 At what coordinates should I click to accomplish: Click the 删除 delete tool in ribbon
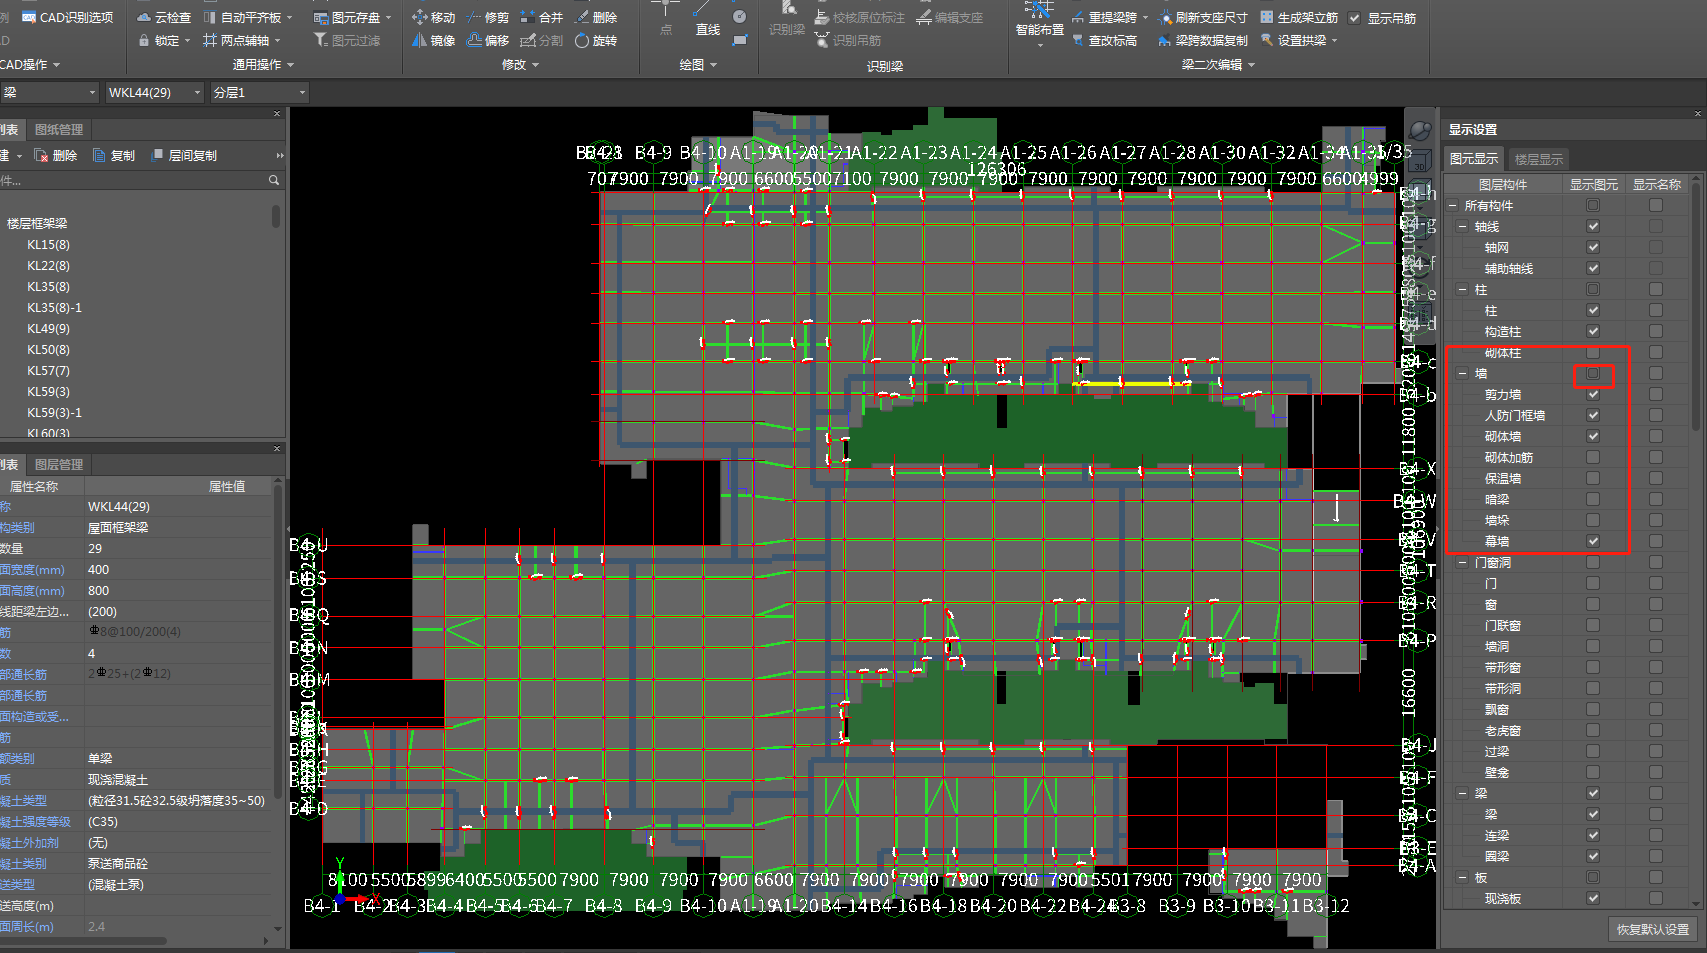pyautogui.click(x=596, y=17)
